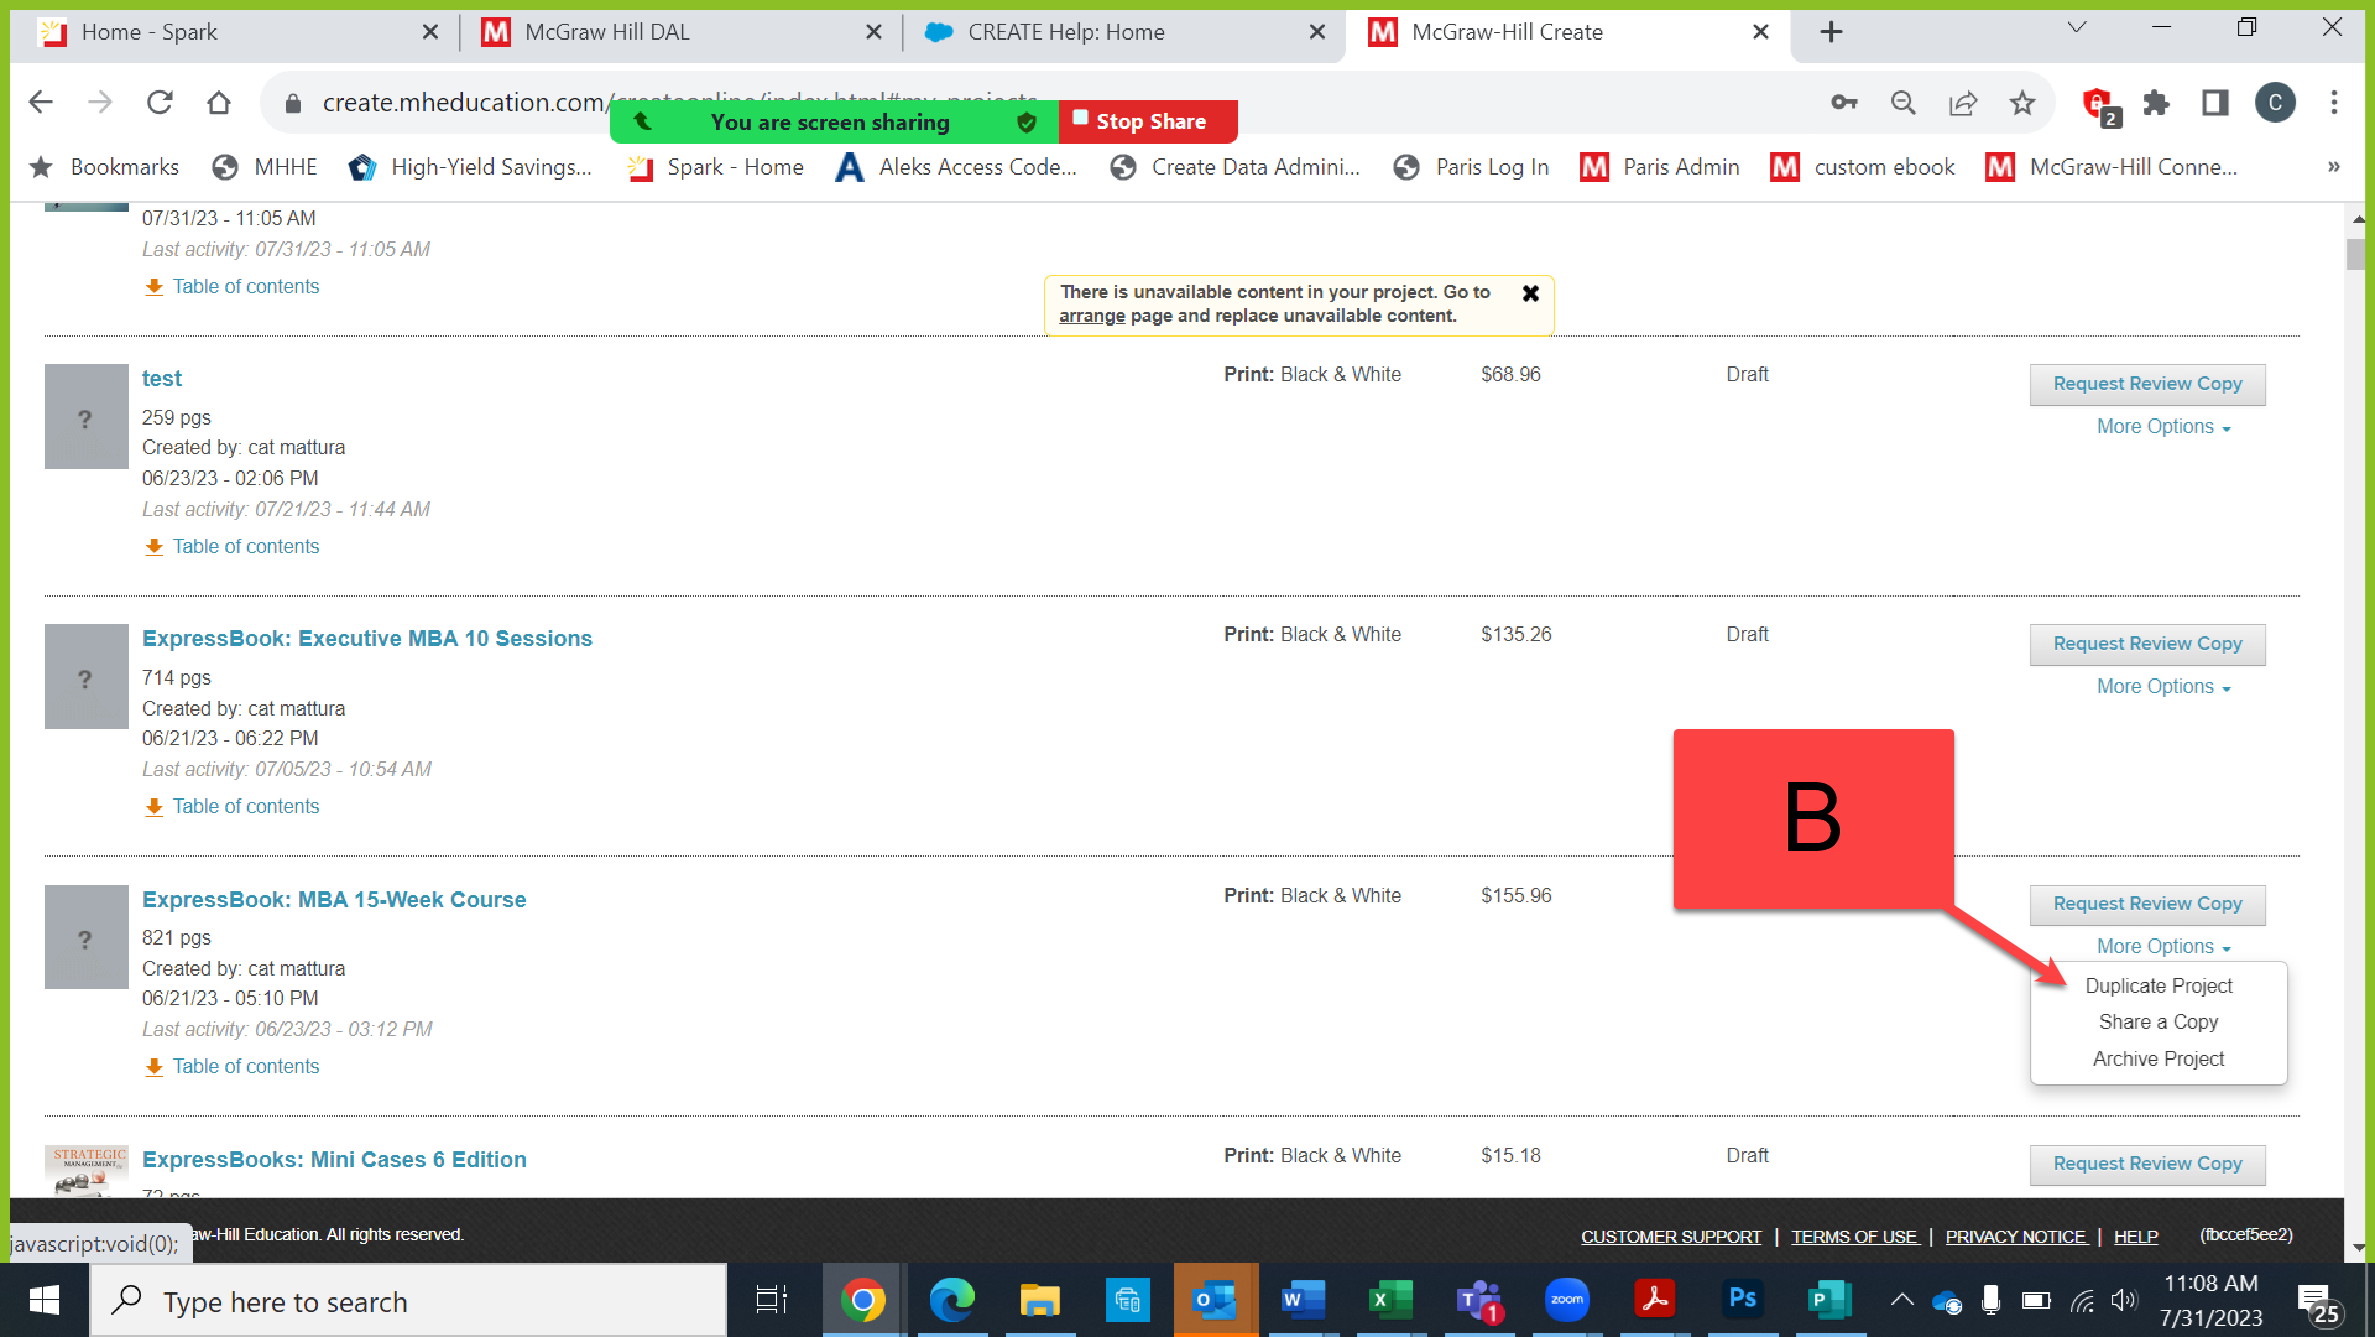2375x1337 pixels.
Task: Reload the page with the refresh icon
Action: (160, 102)
